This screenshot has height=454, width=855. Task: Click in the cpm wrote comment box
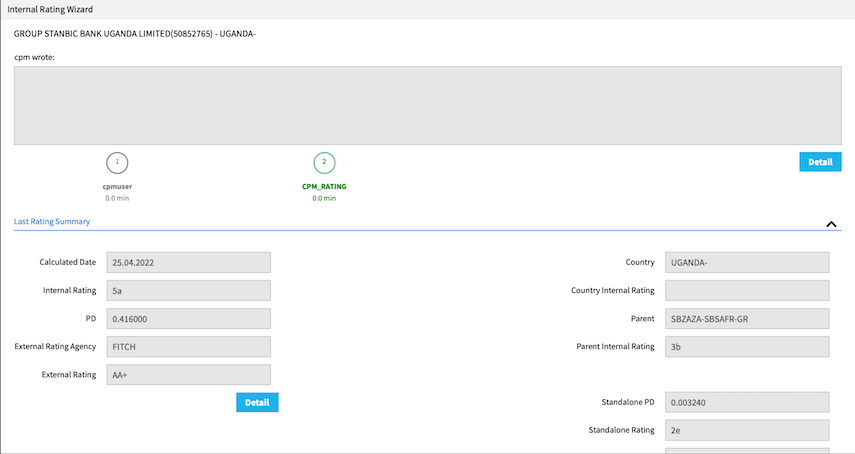[428, 105]
